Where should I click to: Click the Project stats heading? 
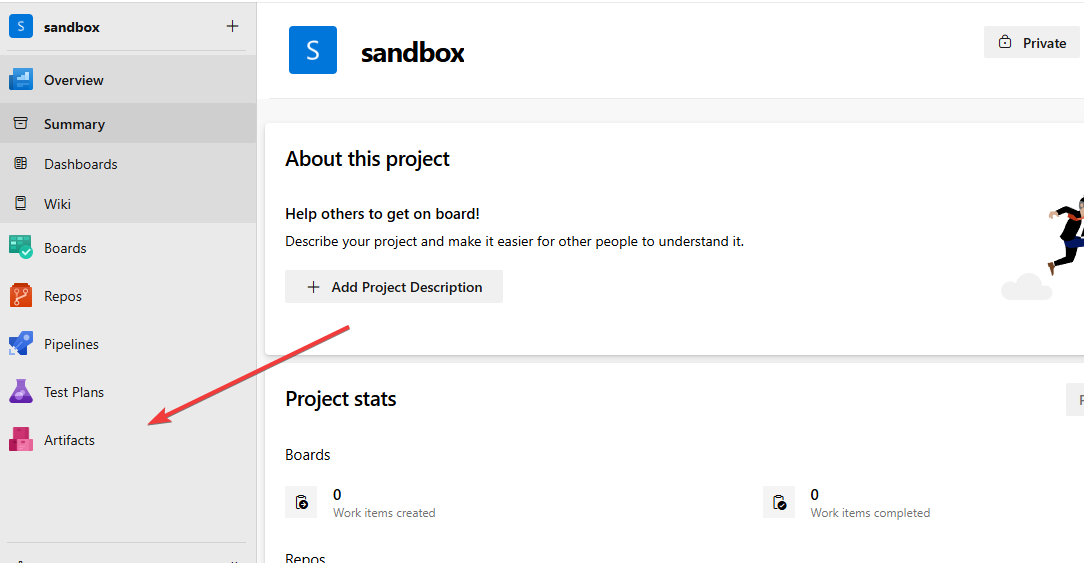tap(341, 399)
